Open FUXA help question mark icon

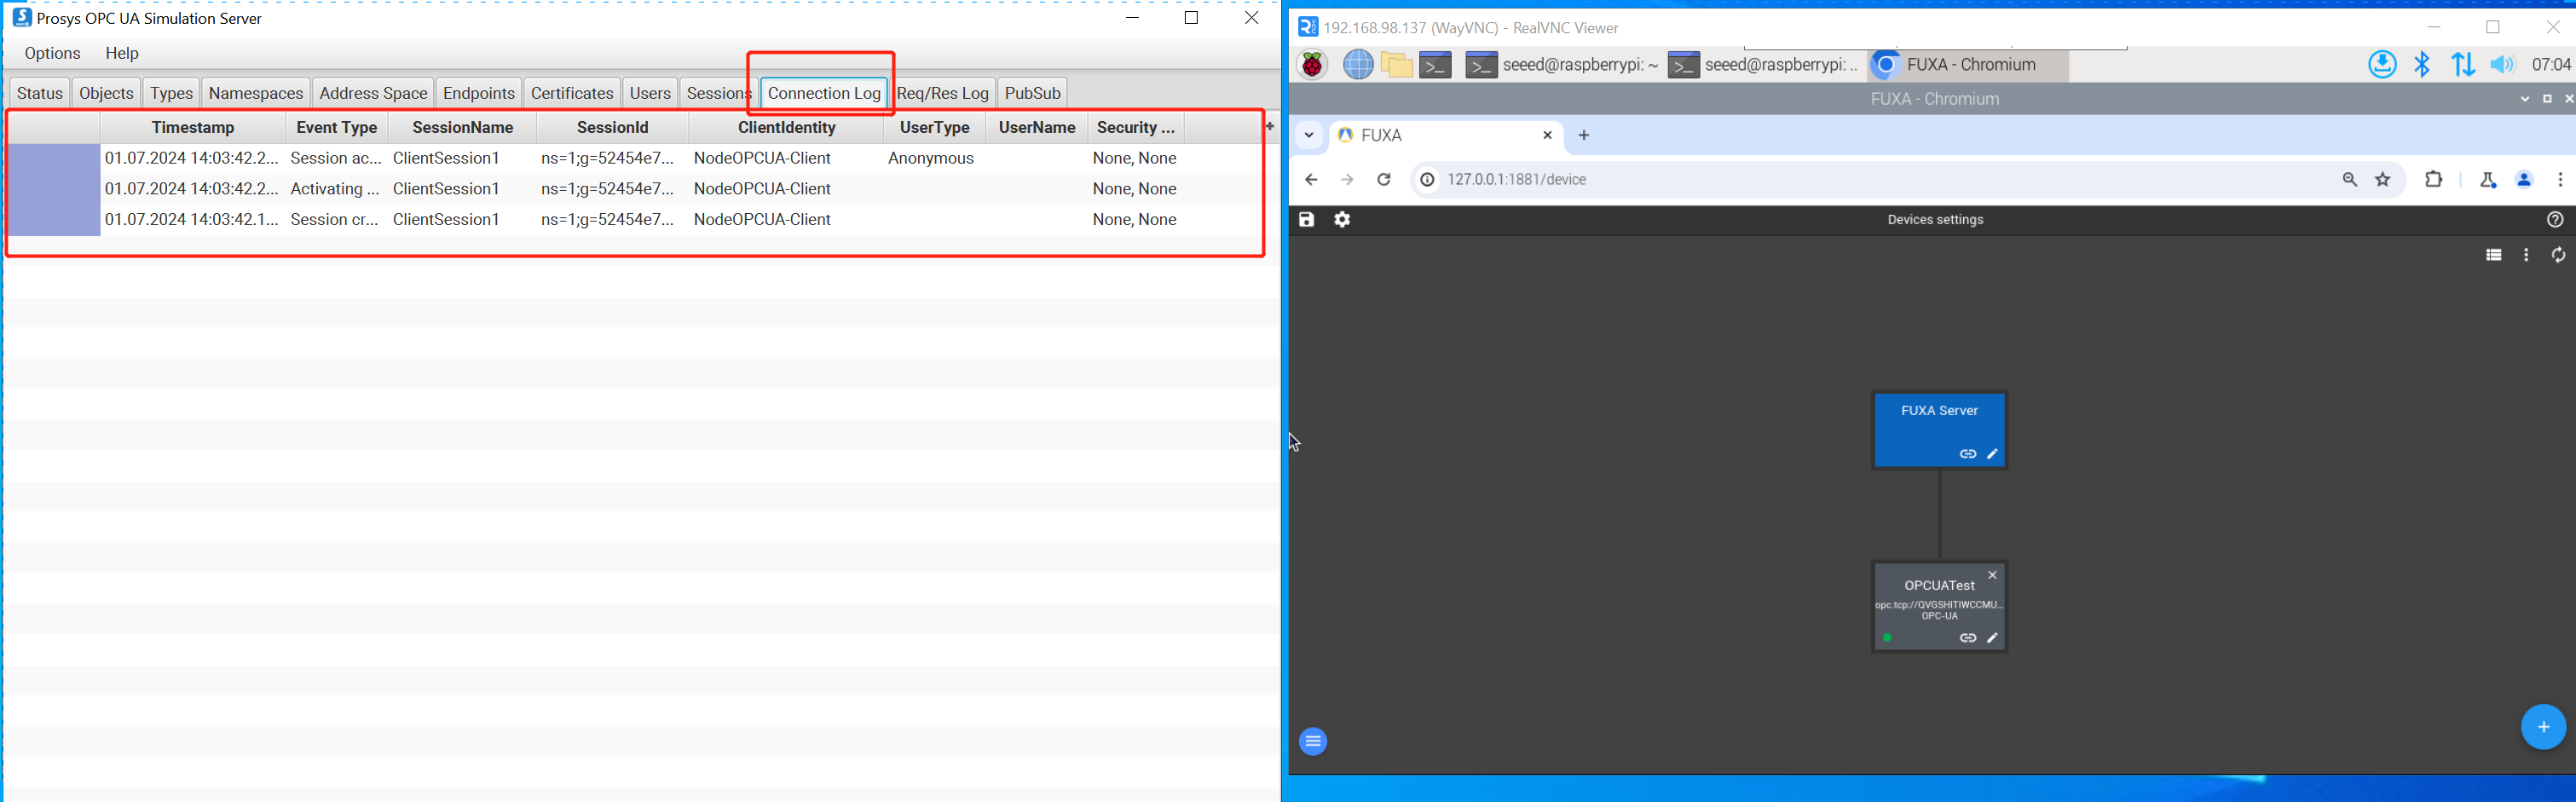(2555, 220)
